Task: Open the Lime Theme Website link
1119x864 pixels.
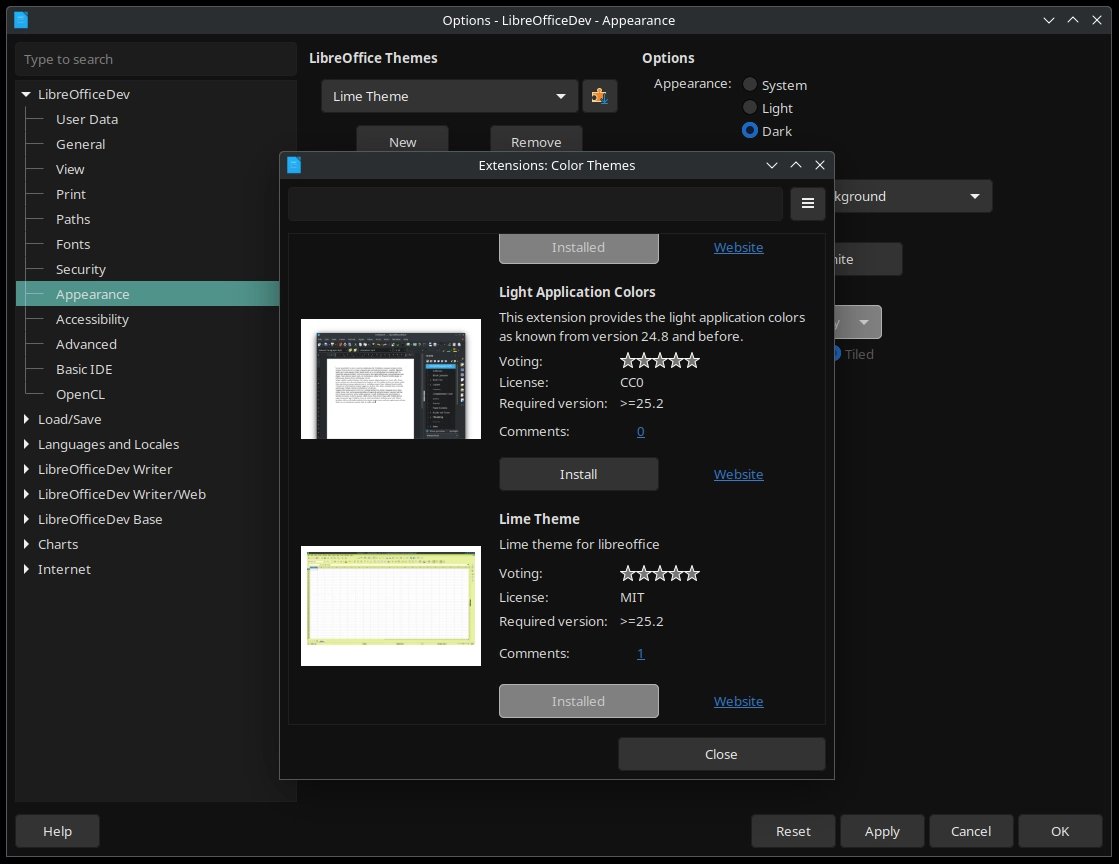Action: 738,701
